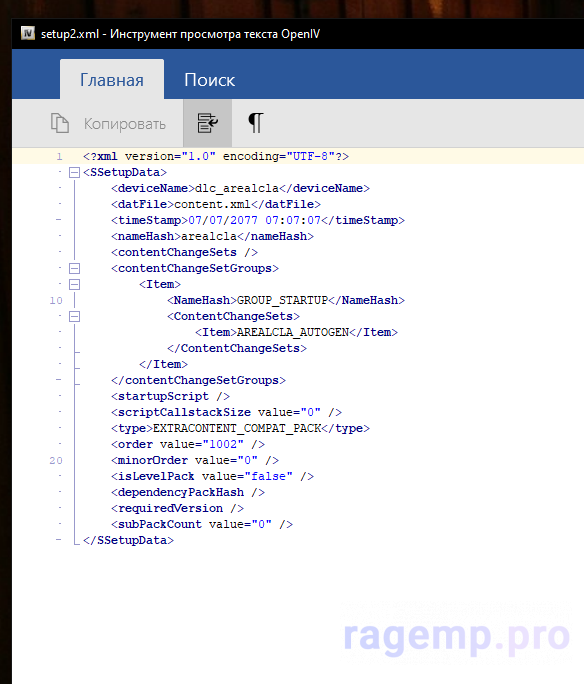Click the closing contentChangeSetGroups tag
This screenshot has height=684, width=584.
tap(198, 380)
